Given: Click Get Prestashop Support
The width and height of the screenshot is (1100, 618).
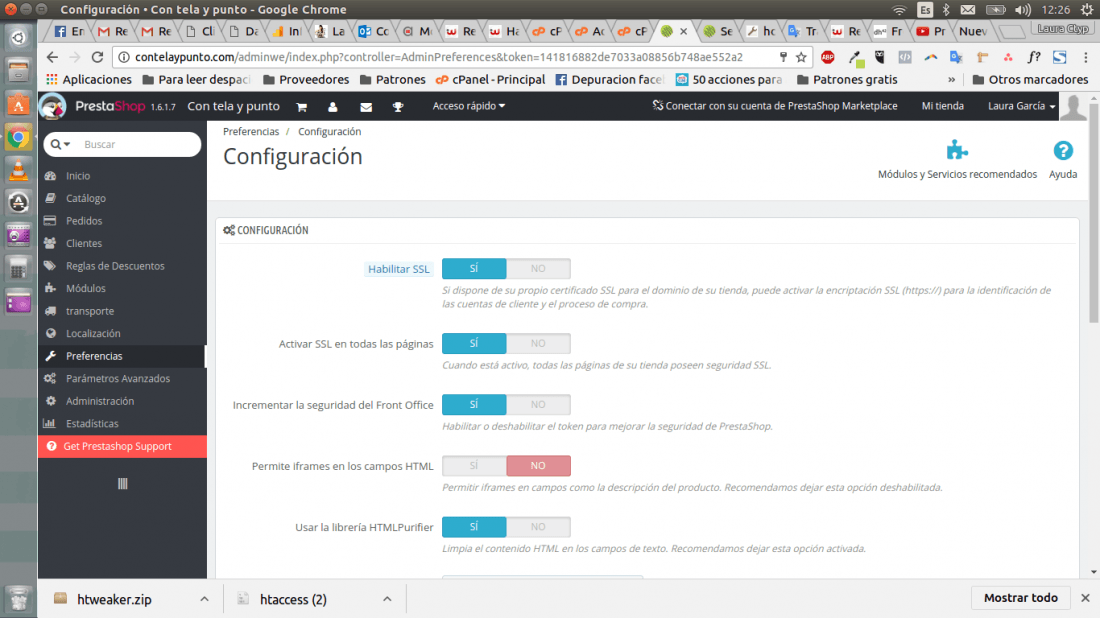Looking at the screenshot, I should (x=122, y=446).
